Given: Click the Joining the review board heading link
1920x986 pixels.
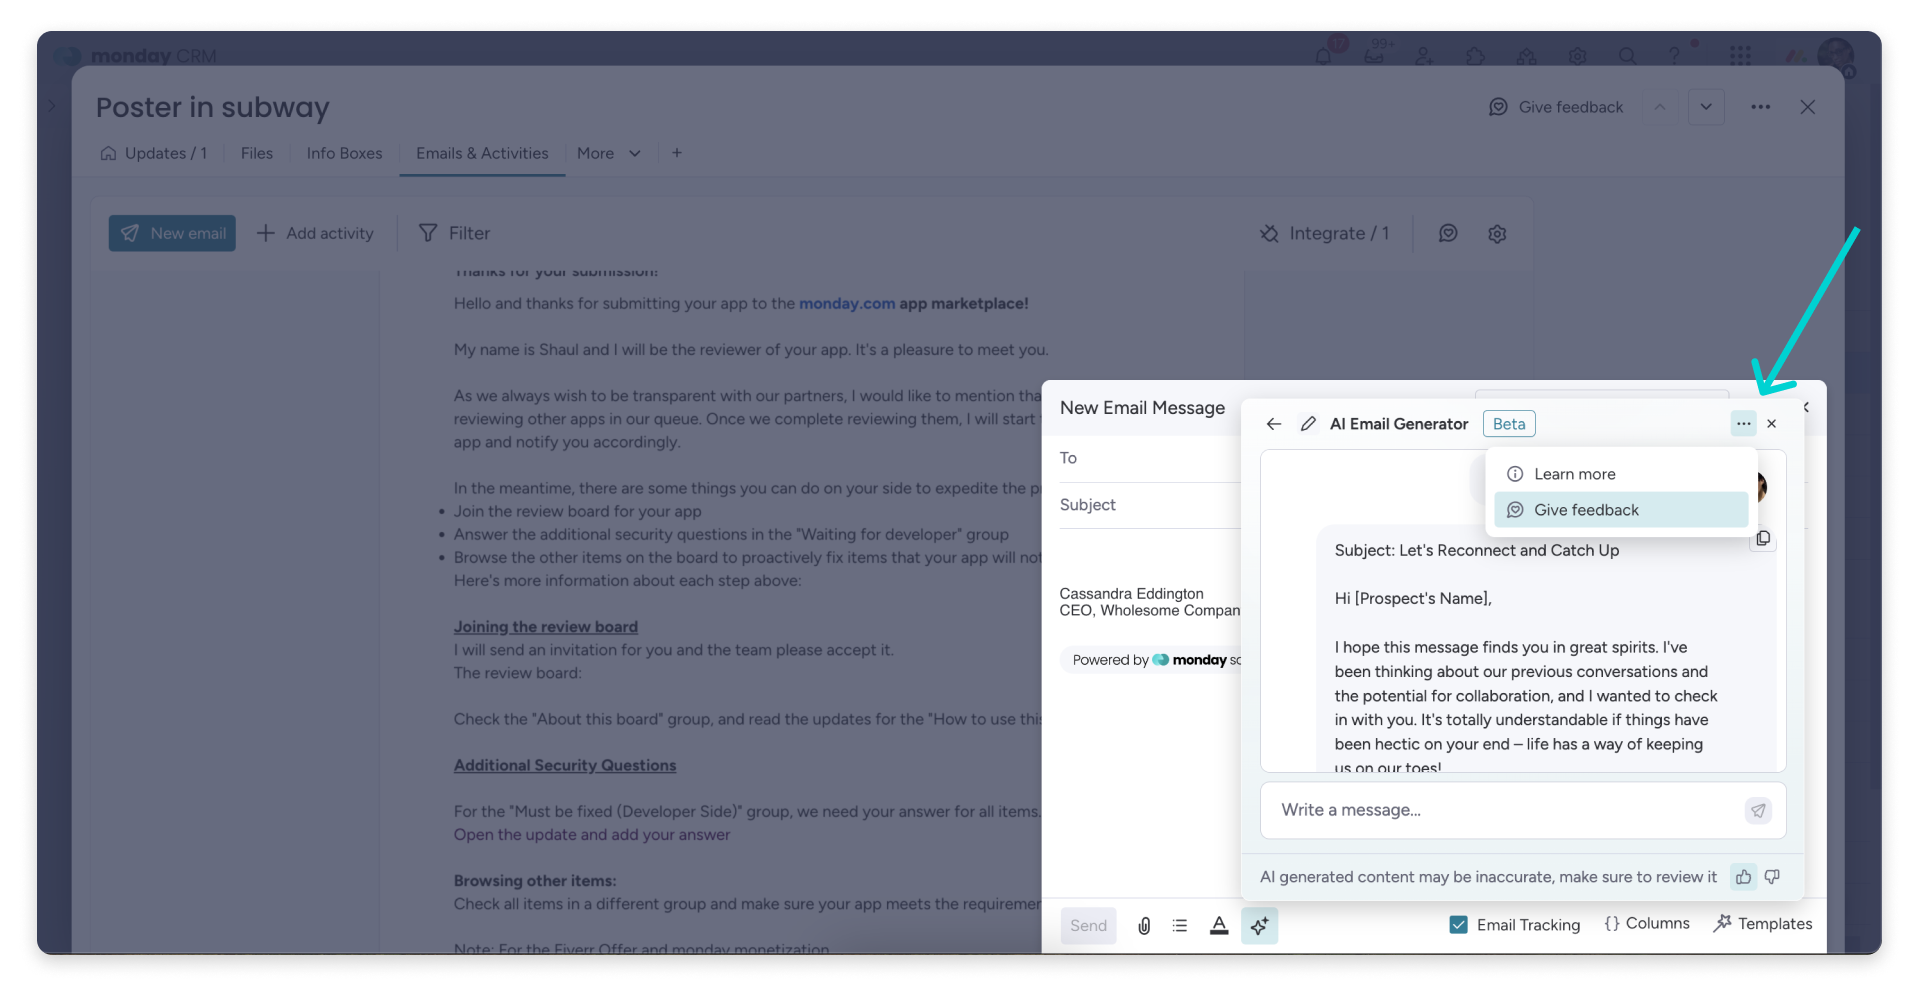Looking at the screenshot, I should pos(546,627).
